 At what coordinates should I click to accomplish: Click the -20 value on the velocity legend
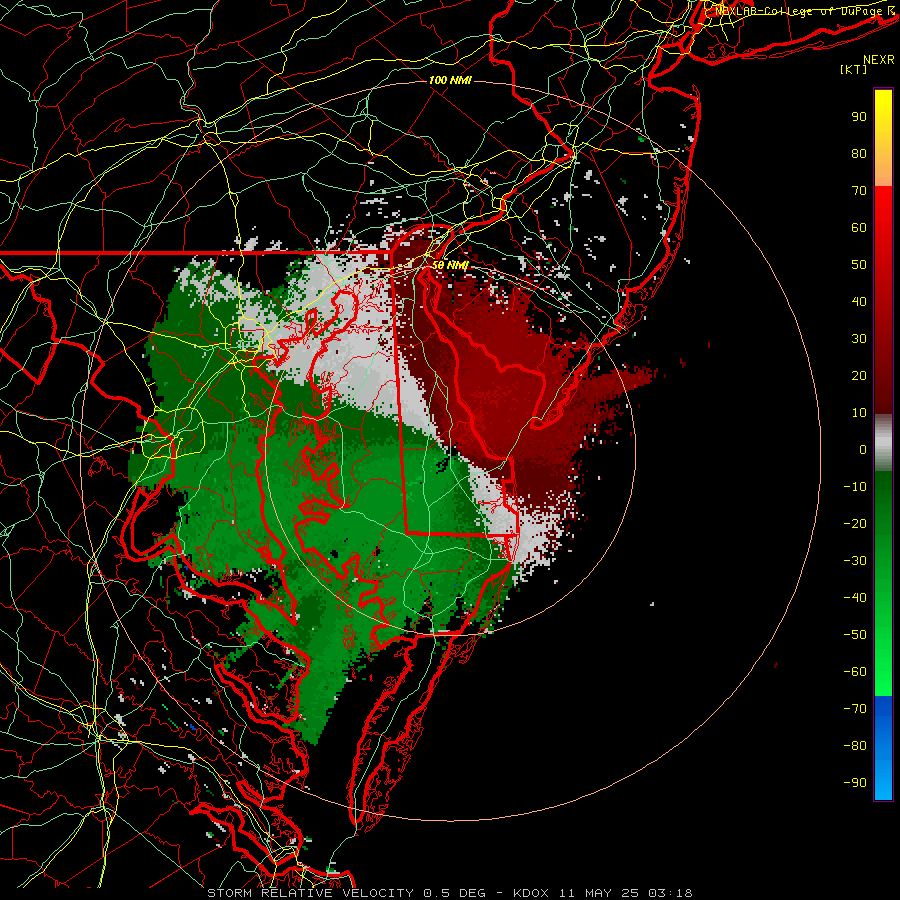point(855,523)
